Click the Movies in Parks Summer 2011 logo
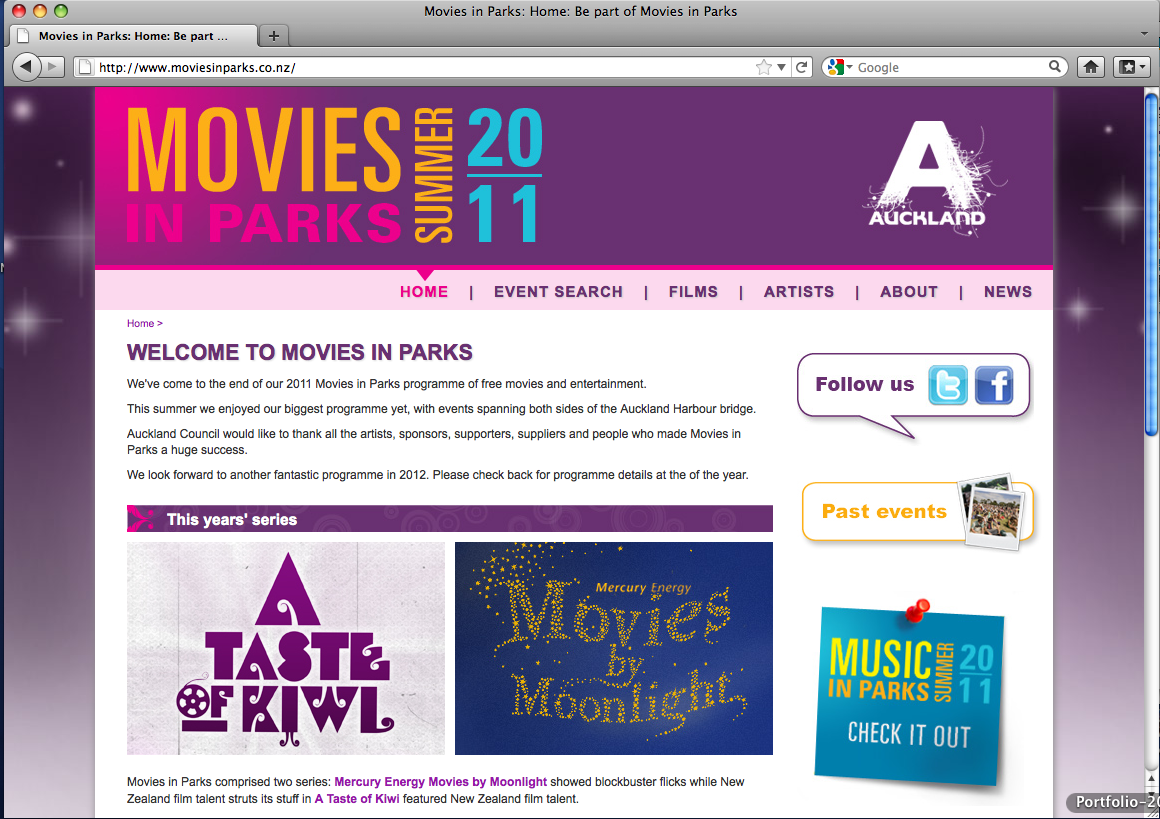Image resolution: width=1160 pixels, height=819 pixels. point(334,175)
